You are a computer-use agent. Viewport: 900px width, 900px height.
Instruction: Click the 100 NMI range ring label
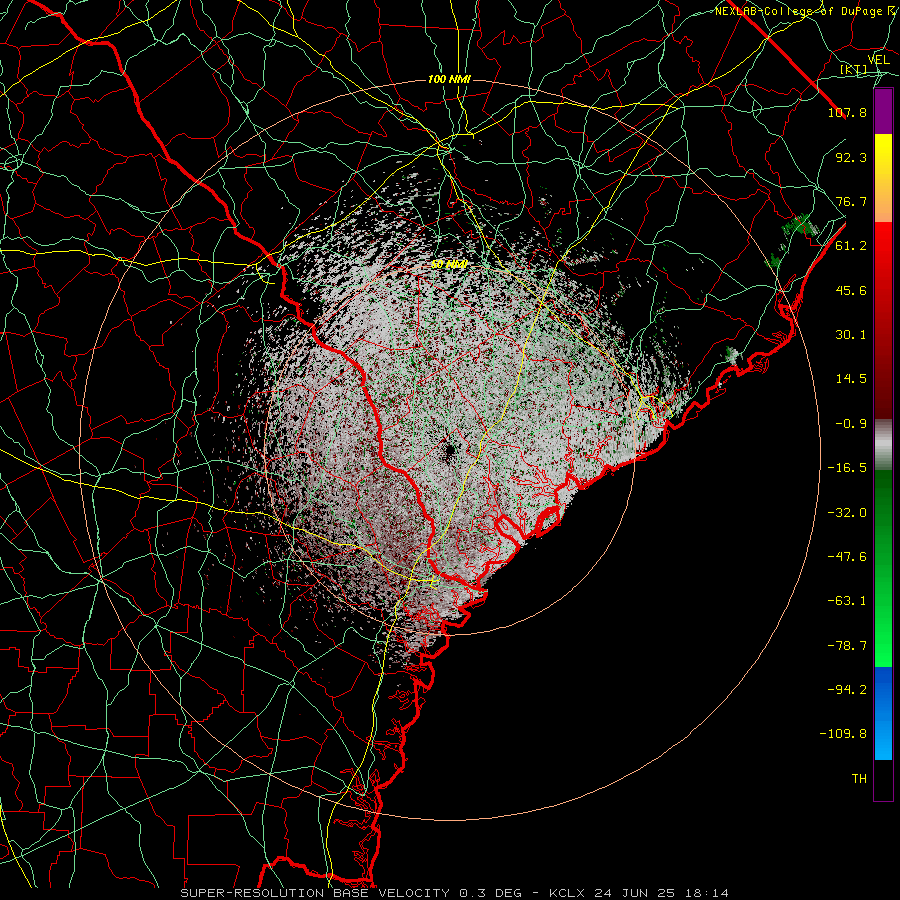[449, 79]
